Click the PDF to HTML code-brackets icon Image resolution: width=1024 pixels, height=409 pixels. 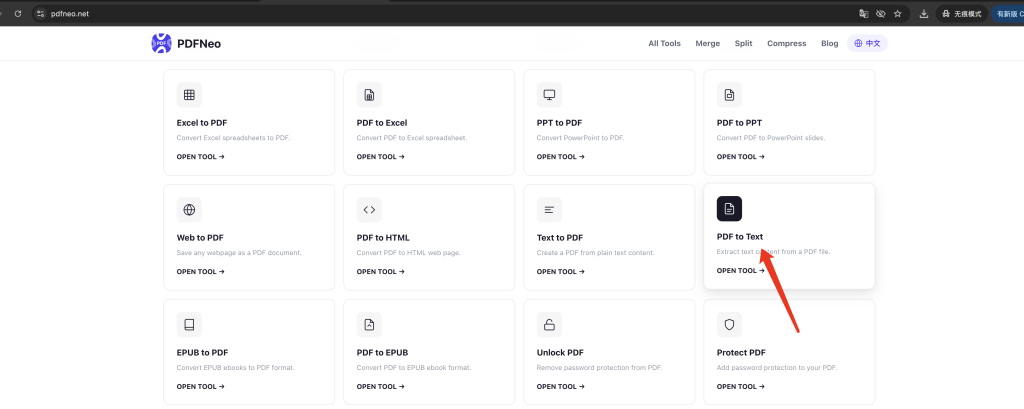pyautogui.click(x=369, y=210)
